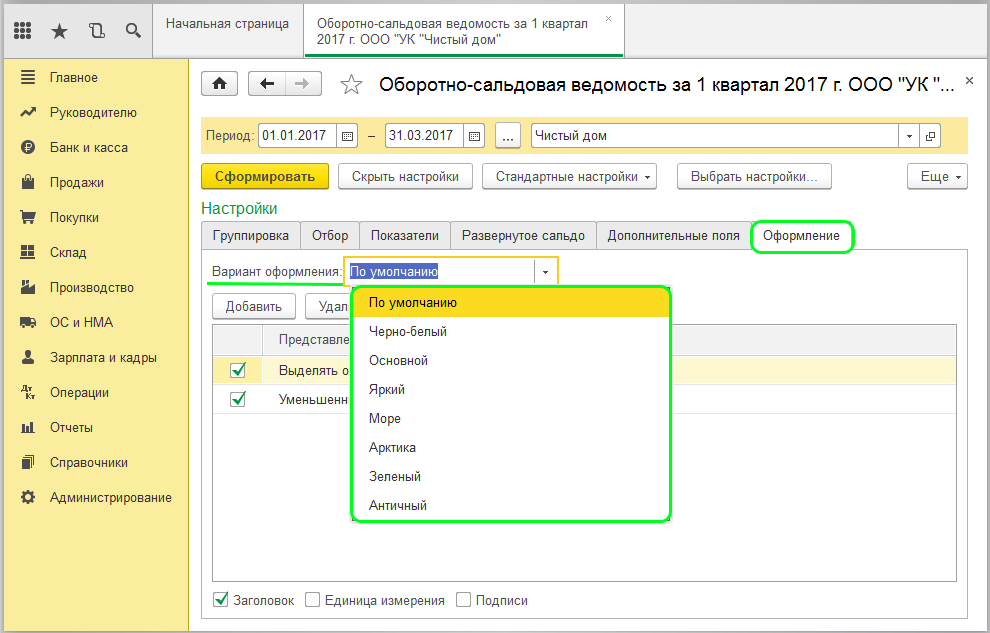Image resolution: width=990 pixels, height=633 pixels.
Task: Toggle the Заголовок checkbox
Action: tap(221, 600)
